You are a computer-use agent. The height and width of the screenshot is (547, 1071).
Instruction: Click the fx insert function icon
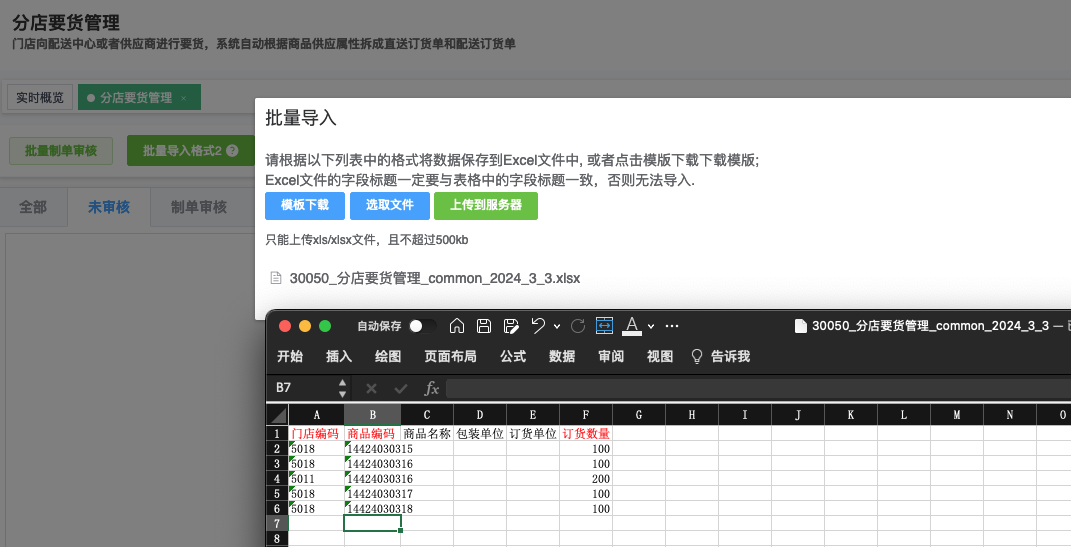click(432, 388)
